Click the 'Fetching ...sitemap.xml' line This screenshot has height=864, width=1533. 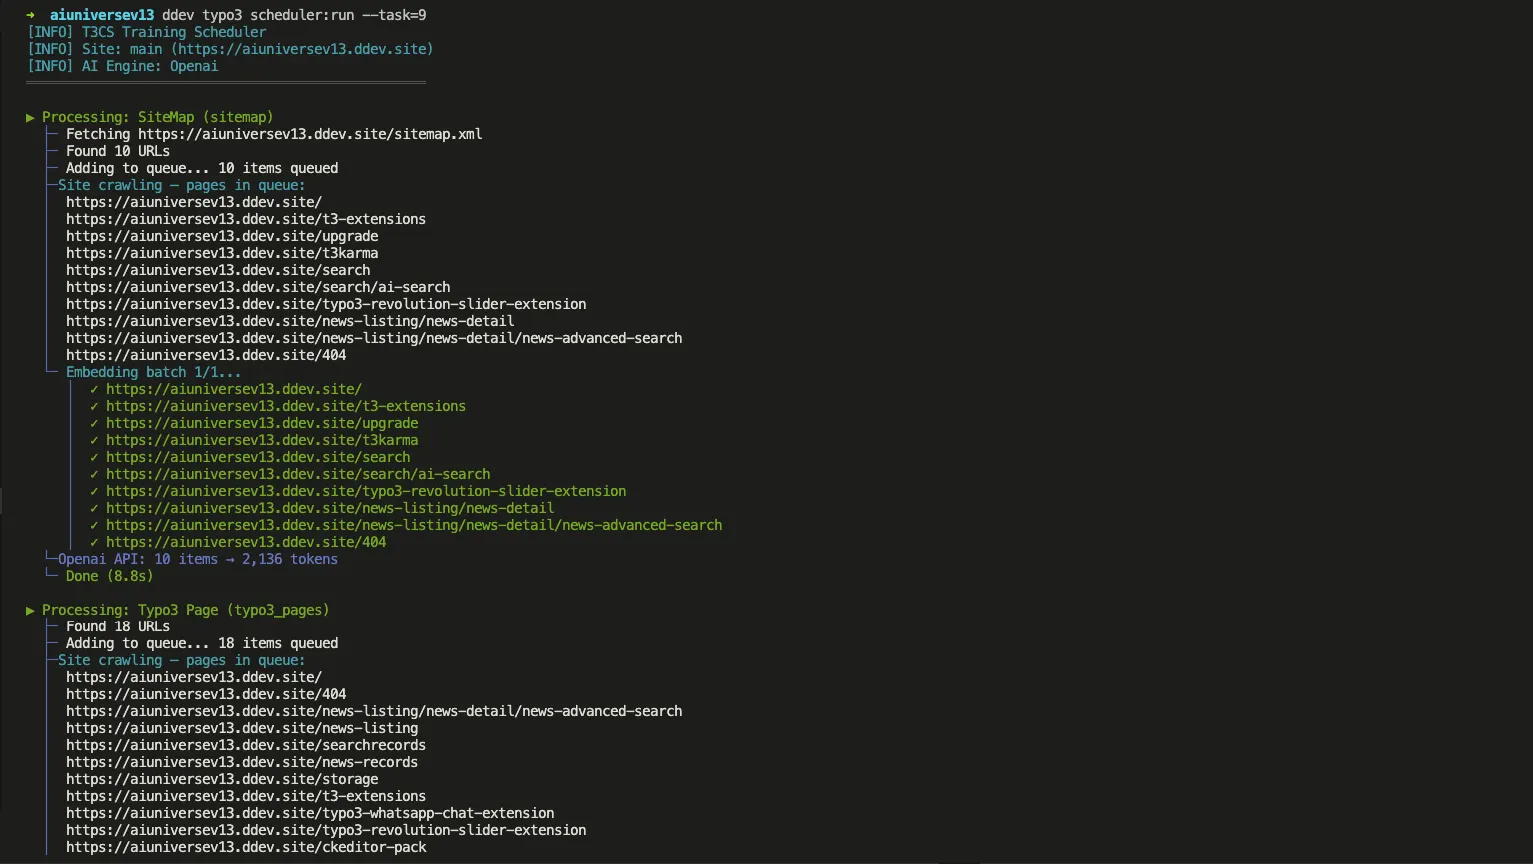click(x=274, y=134)
